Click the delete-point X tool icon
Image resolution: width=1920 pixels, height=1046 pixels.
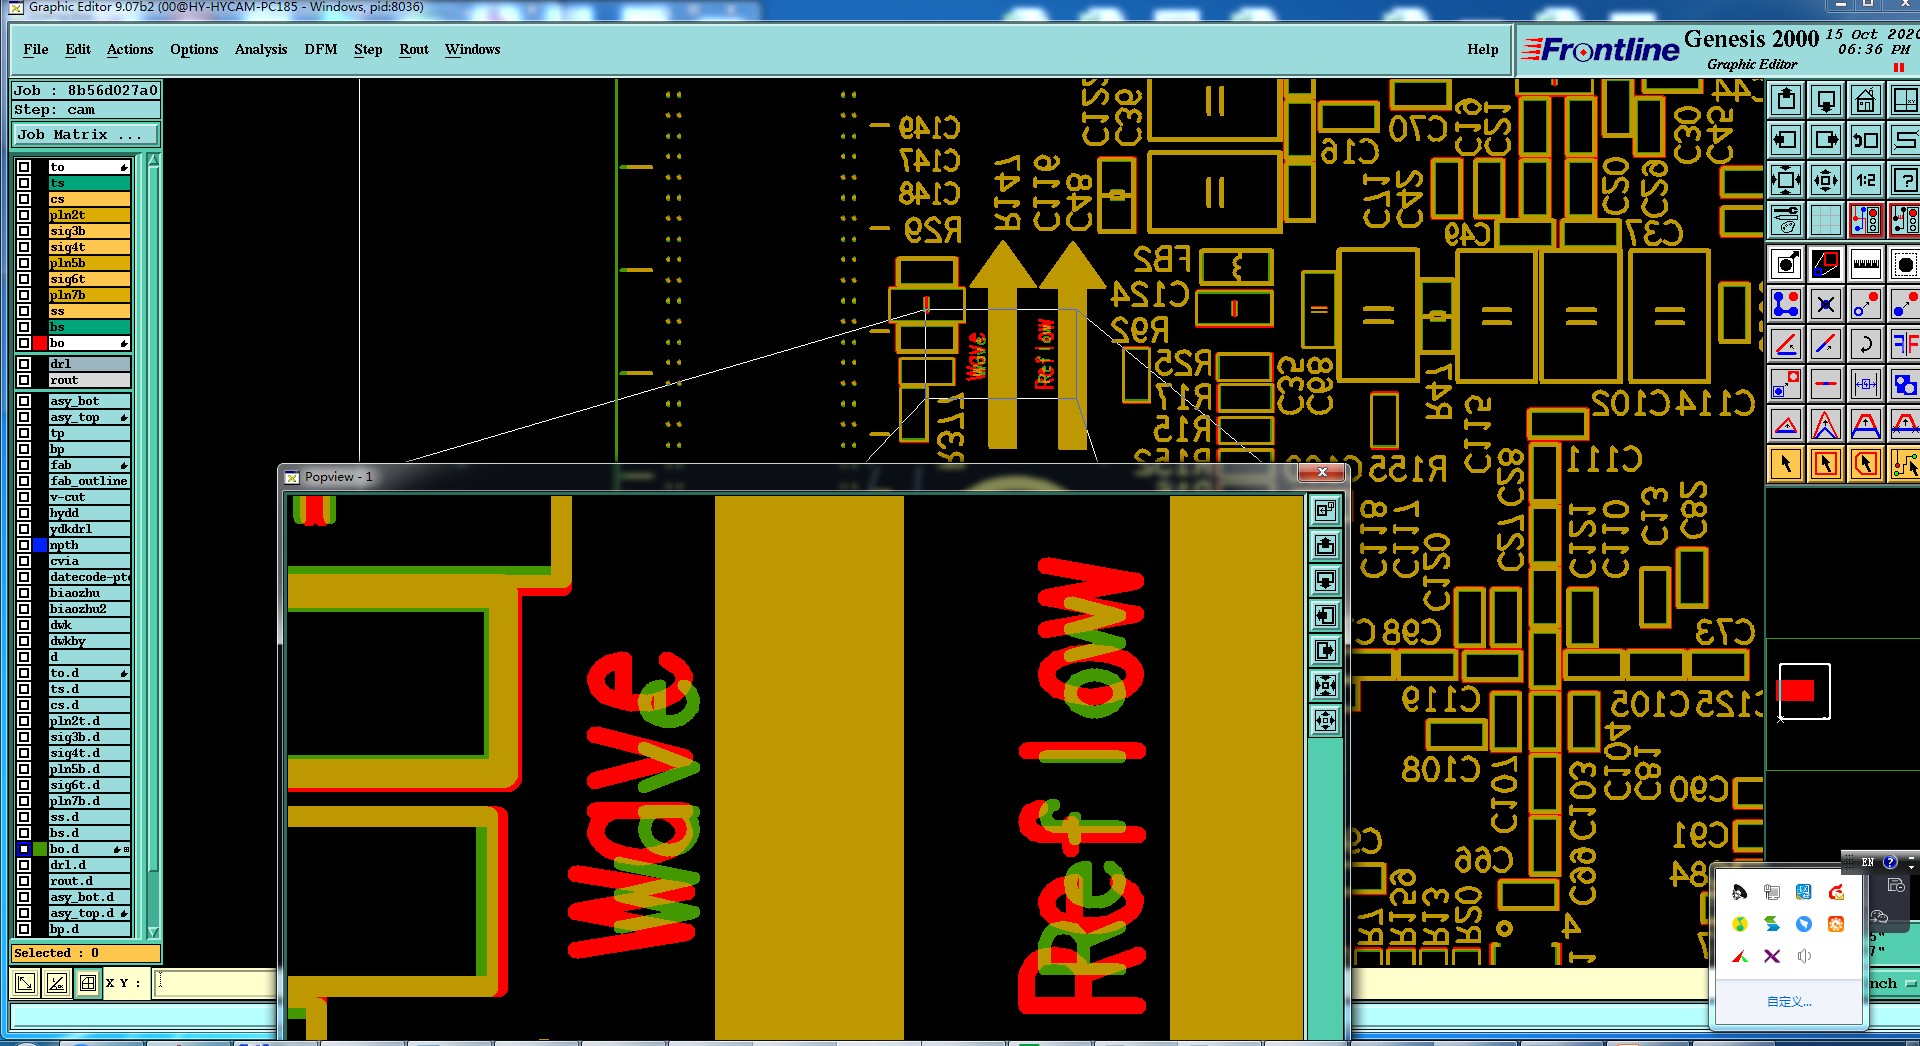tap(1826, 304)
